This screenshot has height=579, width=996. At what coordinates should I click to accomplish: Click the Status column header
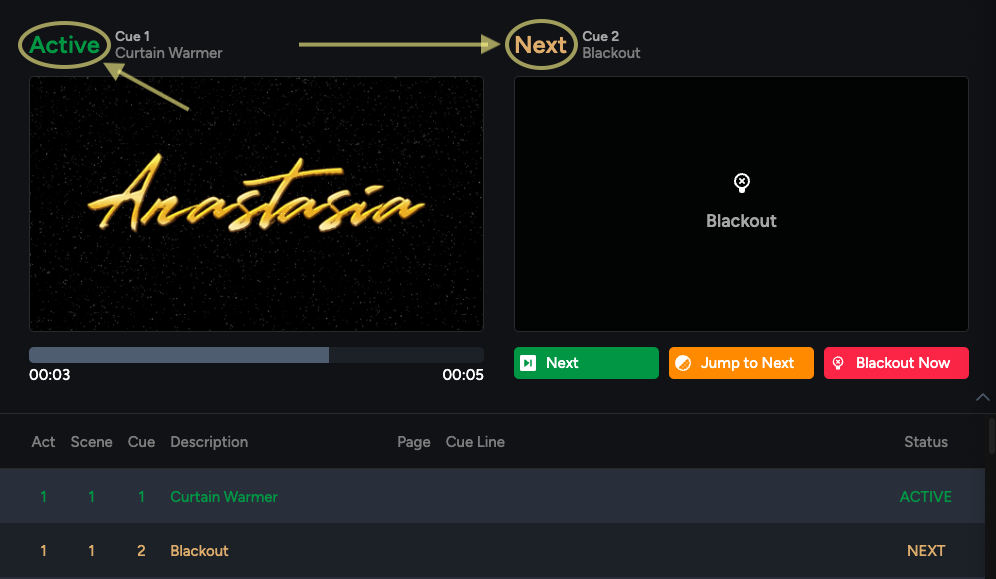coord(925,442)
